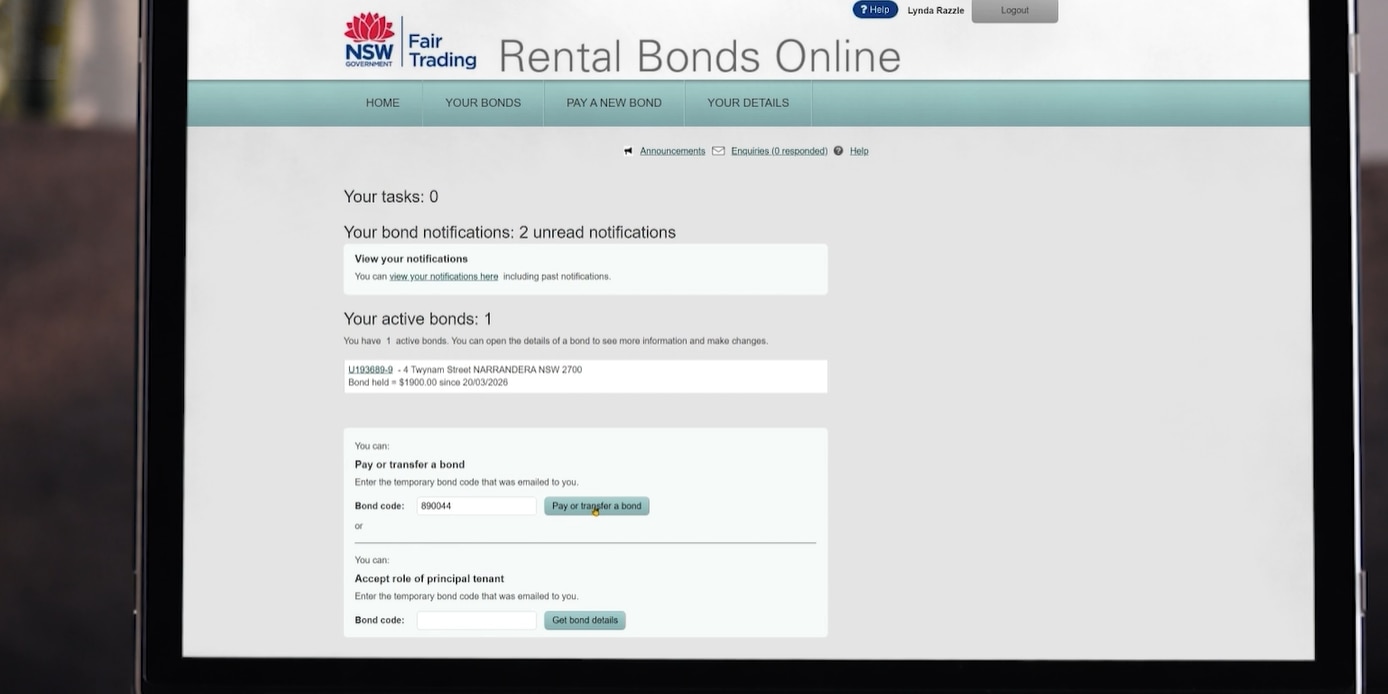Switch to the HOME tab
1388x694 pixels.
pyautogui.click(x=382, y=102)
